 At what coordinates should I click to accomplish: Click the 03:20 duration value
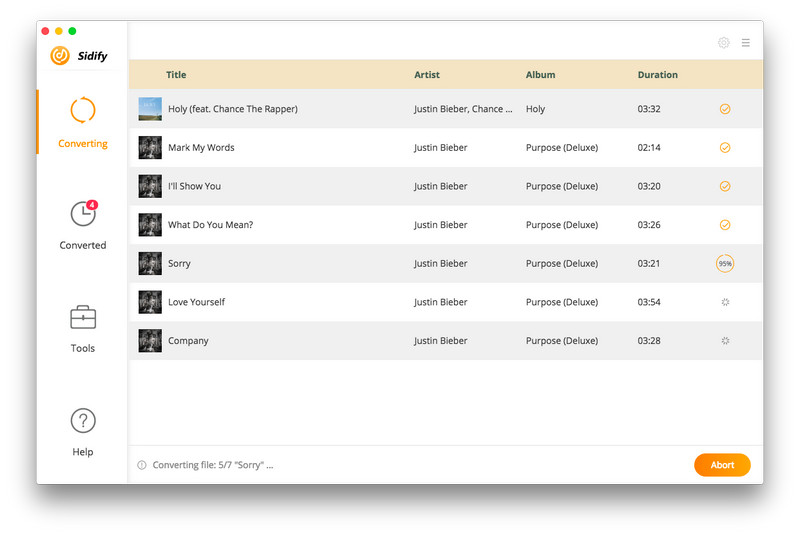tap(648, 186)
